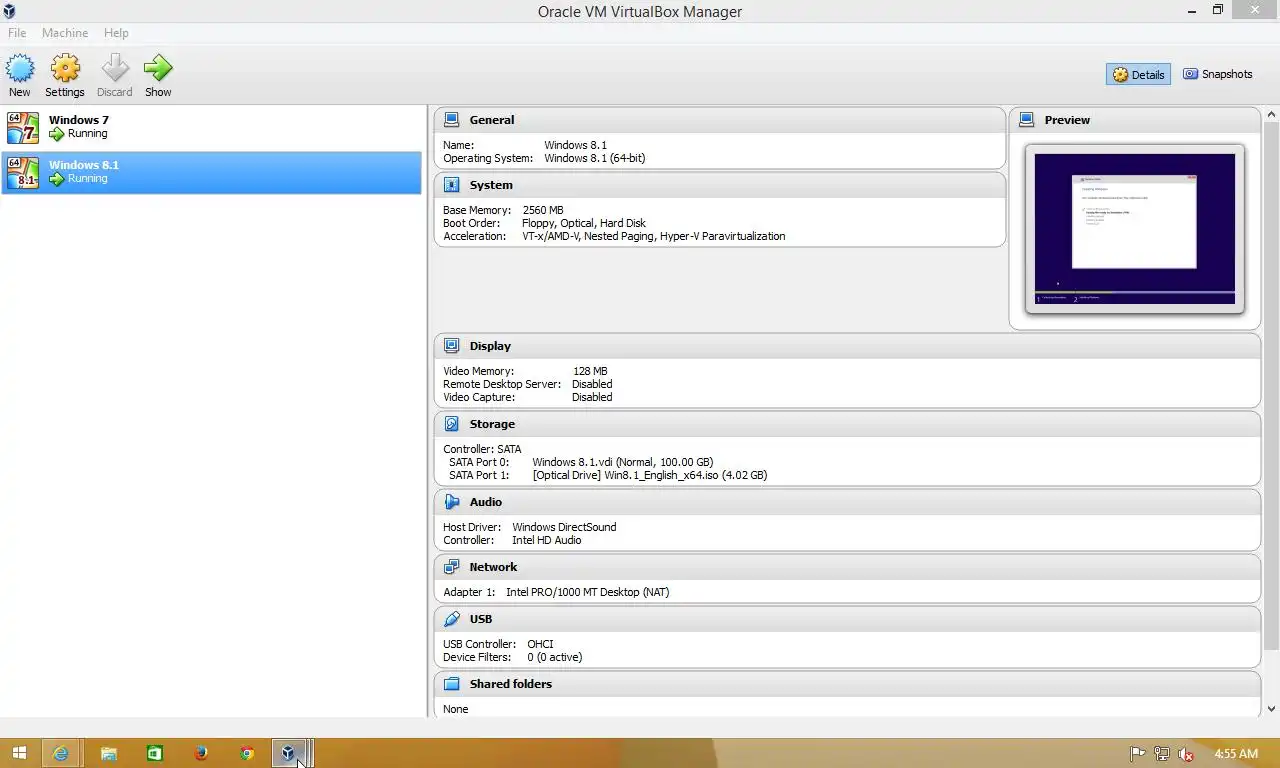
Task: Click the Windows 8.1.vdi storage entry
Action: click(622, 462)
